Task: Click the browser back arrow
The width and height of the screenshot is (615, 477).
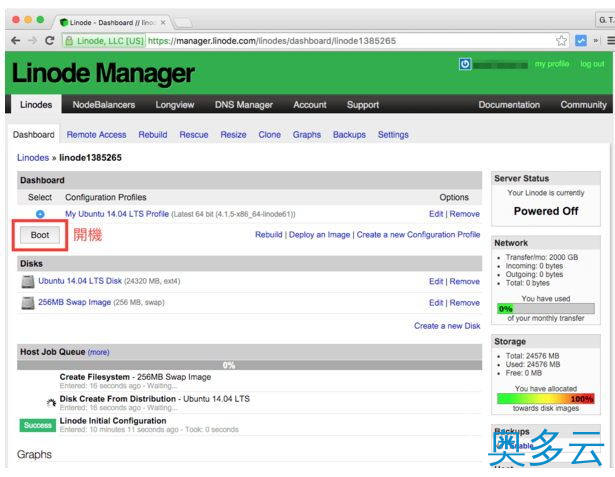Action: tap(16, 40)
